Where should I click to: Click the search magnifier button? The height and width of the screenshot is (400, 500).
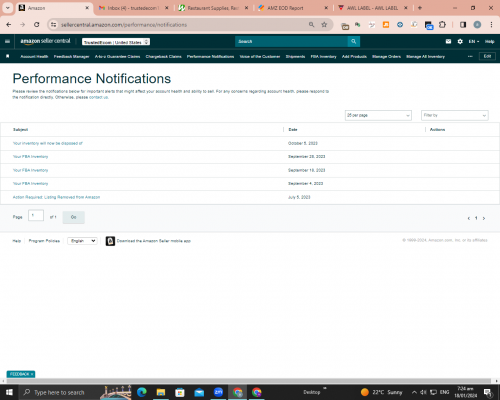click(354, 41)
